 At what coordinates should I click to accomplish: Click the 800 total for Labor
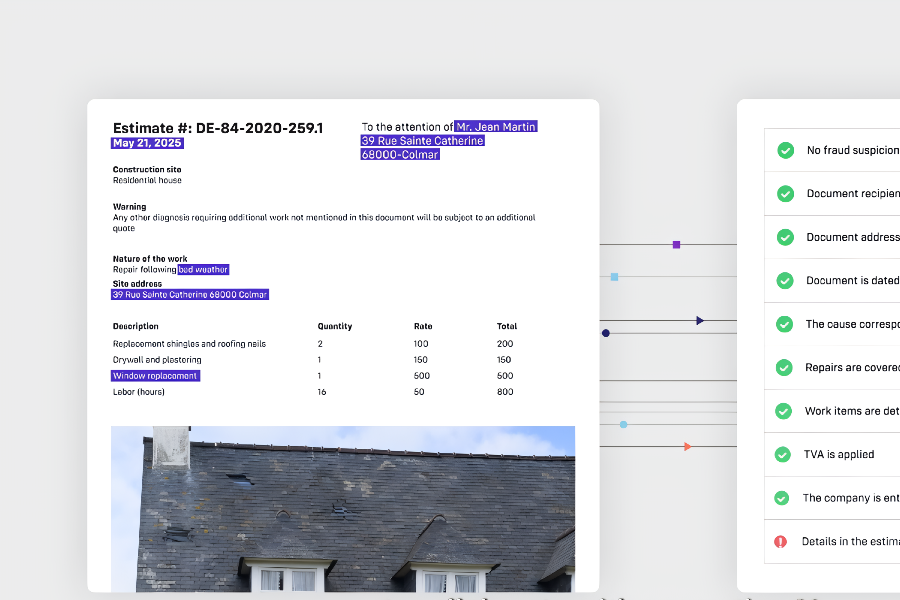(x=505, y=392)
